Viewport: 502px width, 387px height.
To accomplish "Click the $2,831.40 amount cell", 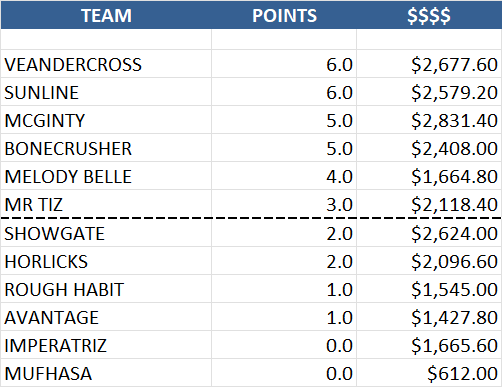I will coord(429,120).
